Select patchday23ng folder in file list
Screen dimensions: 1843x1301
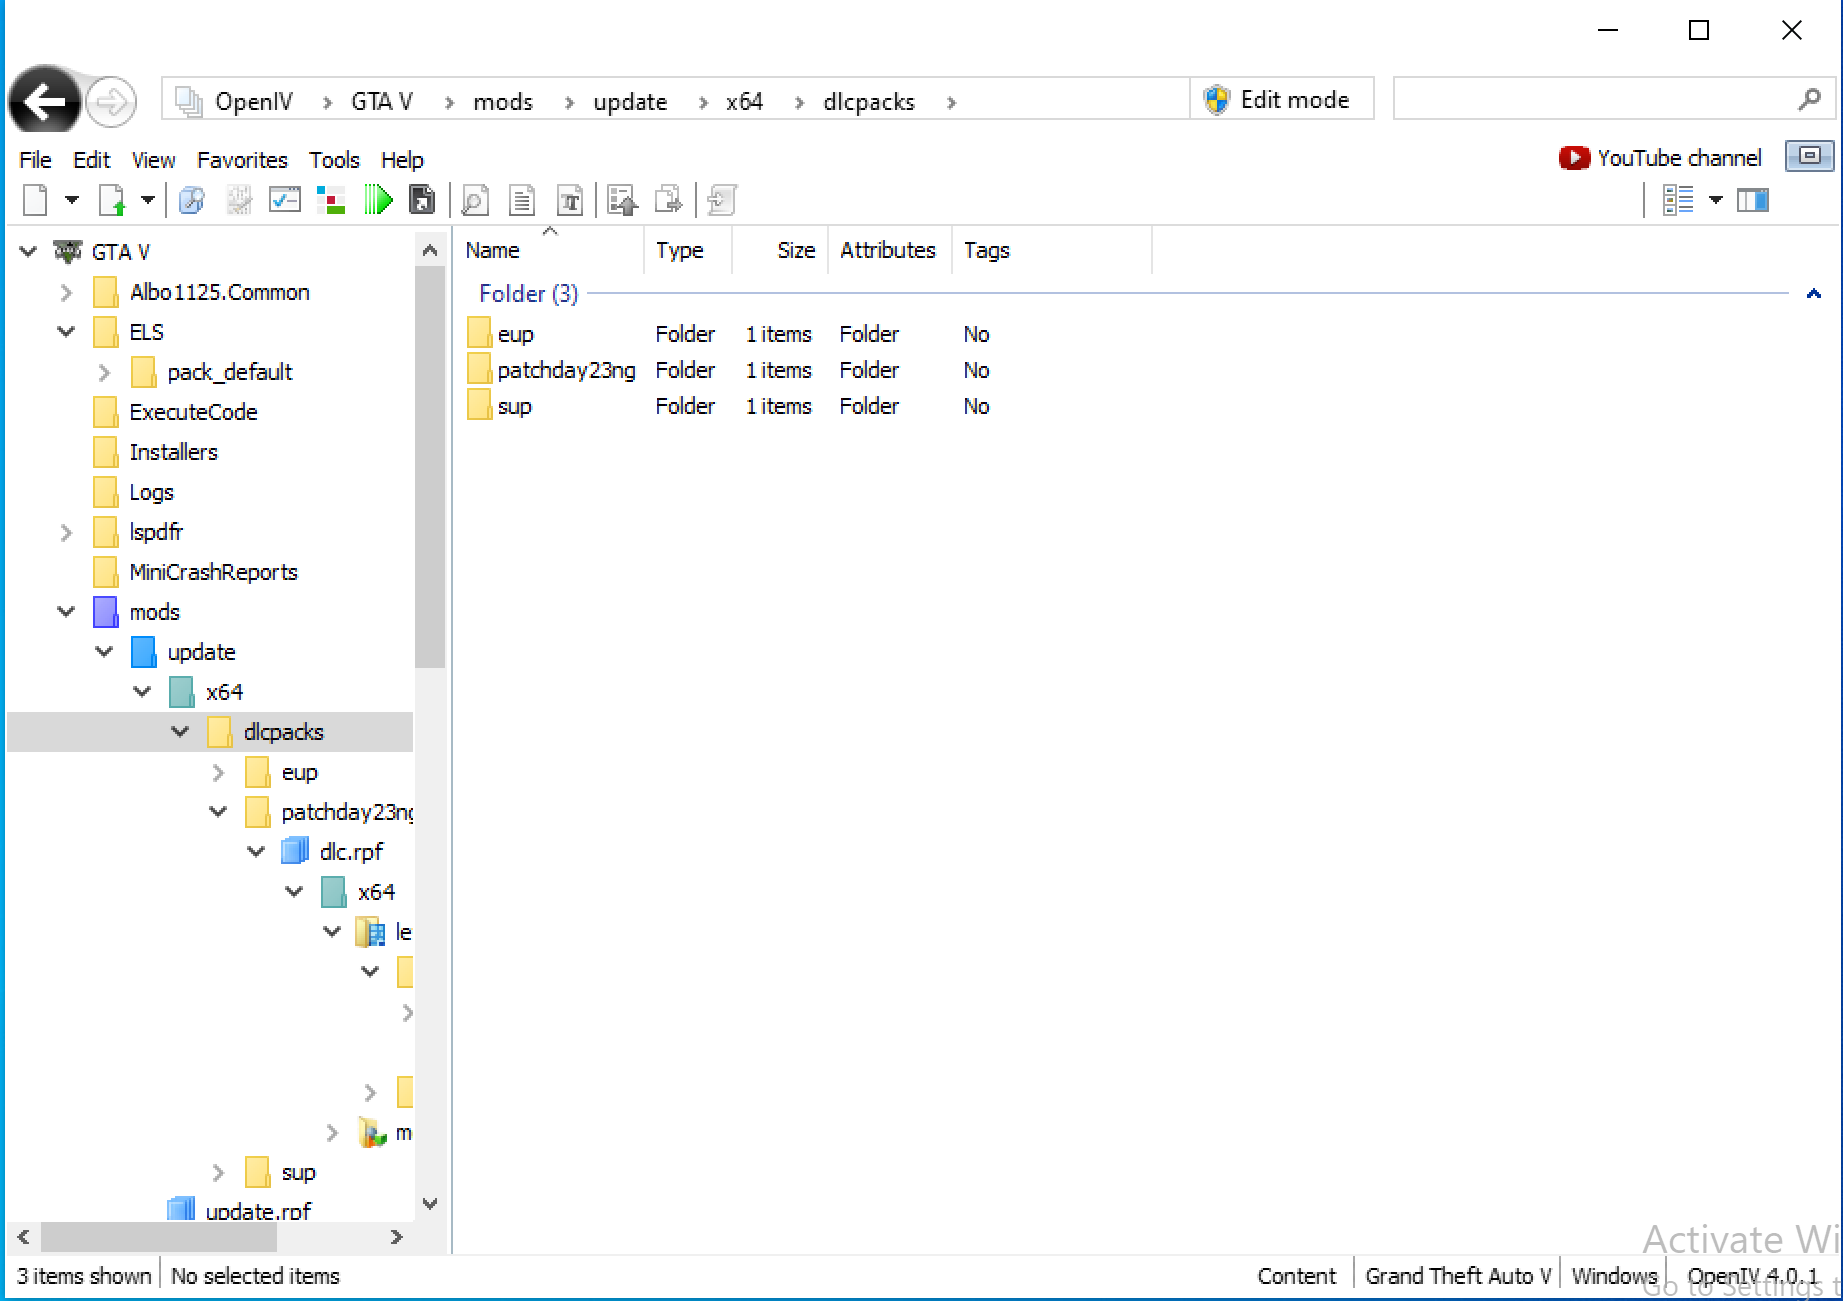[x=566, y=370]
